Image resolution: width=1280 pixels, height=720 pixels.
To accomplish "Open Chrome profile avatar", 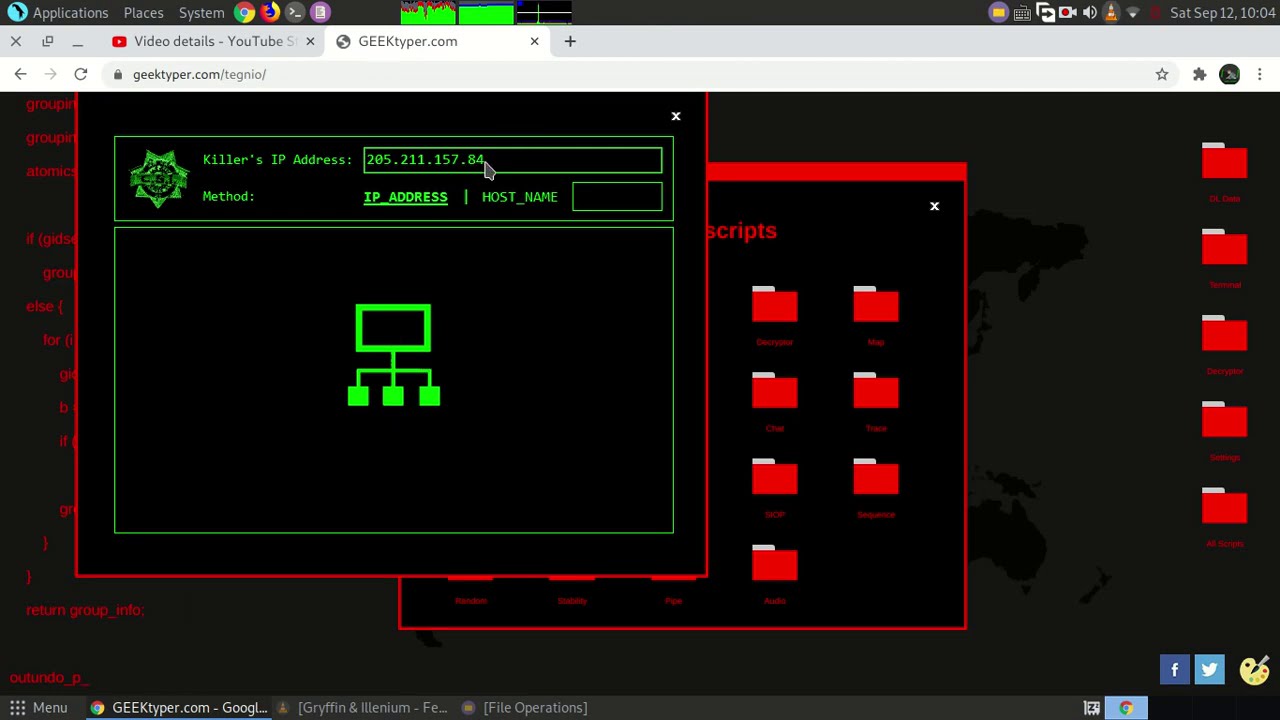I will tap(1230, 74).
